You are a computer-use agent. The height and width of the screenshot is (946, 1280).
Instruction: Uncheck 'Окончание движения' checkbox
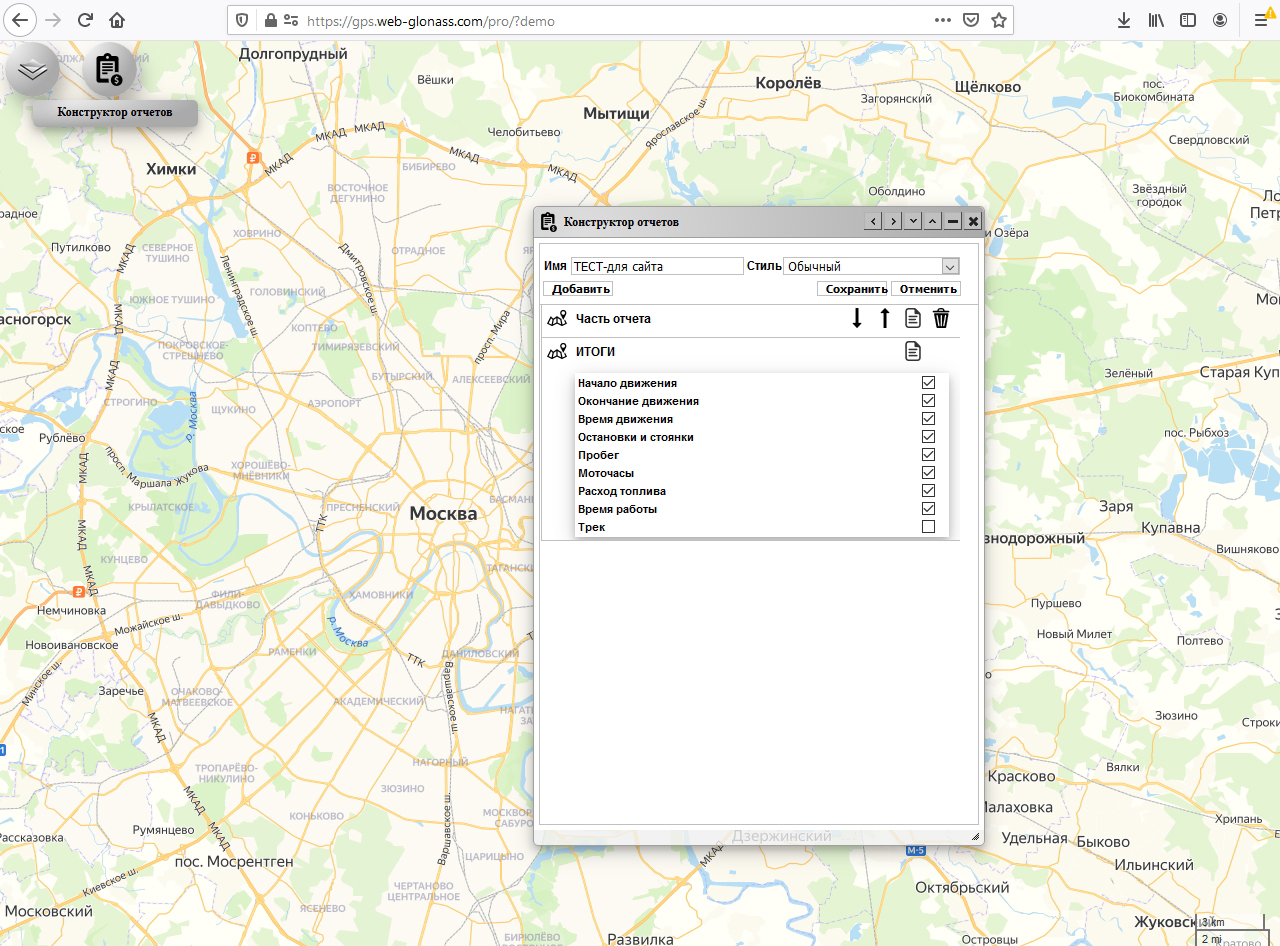tap(928, 400)
